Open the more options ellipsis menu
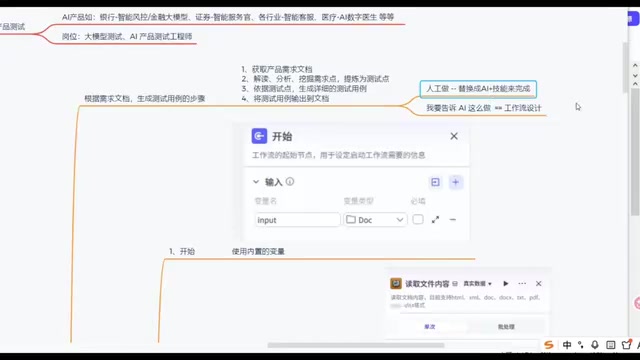Viewport: 640px width, 360px height. click(x=522, y=284)
